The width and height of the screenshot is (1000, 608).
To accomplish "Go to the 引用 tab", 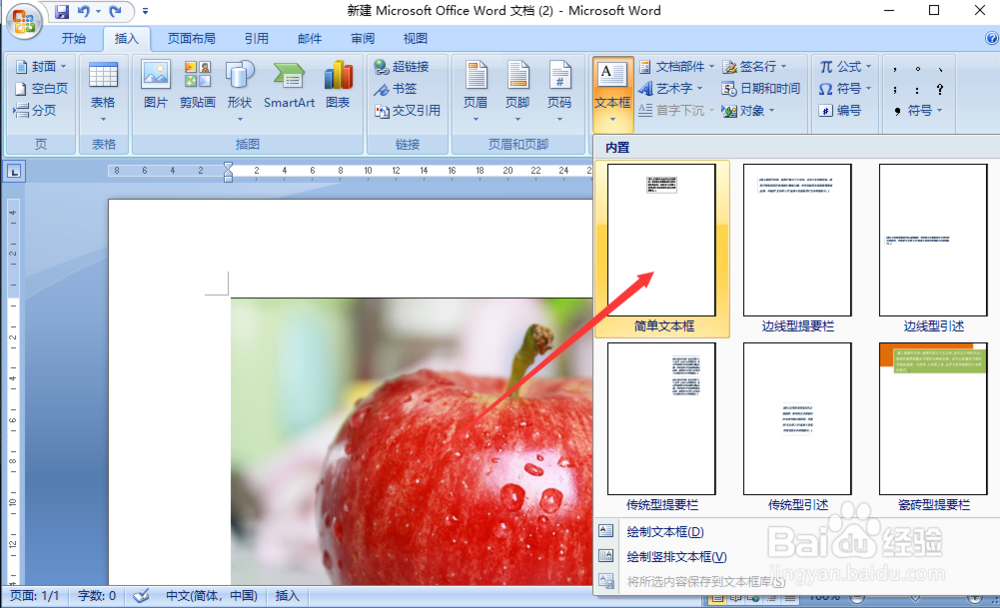I will (256, 39).
